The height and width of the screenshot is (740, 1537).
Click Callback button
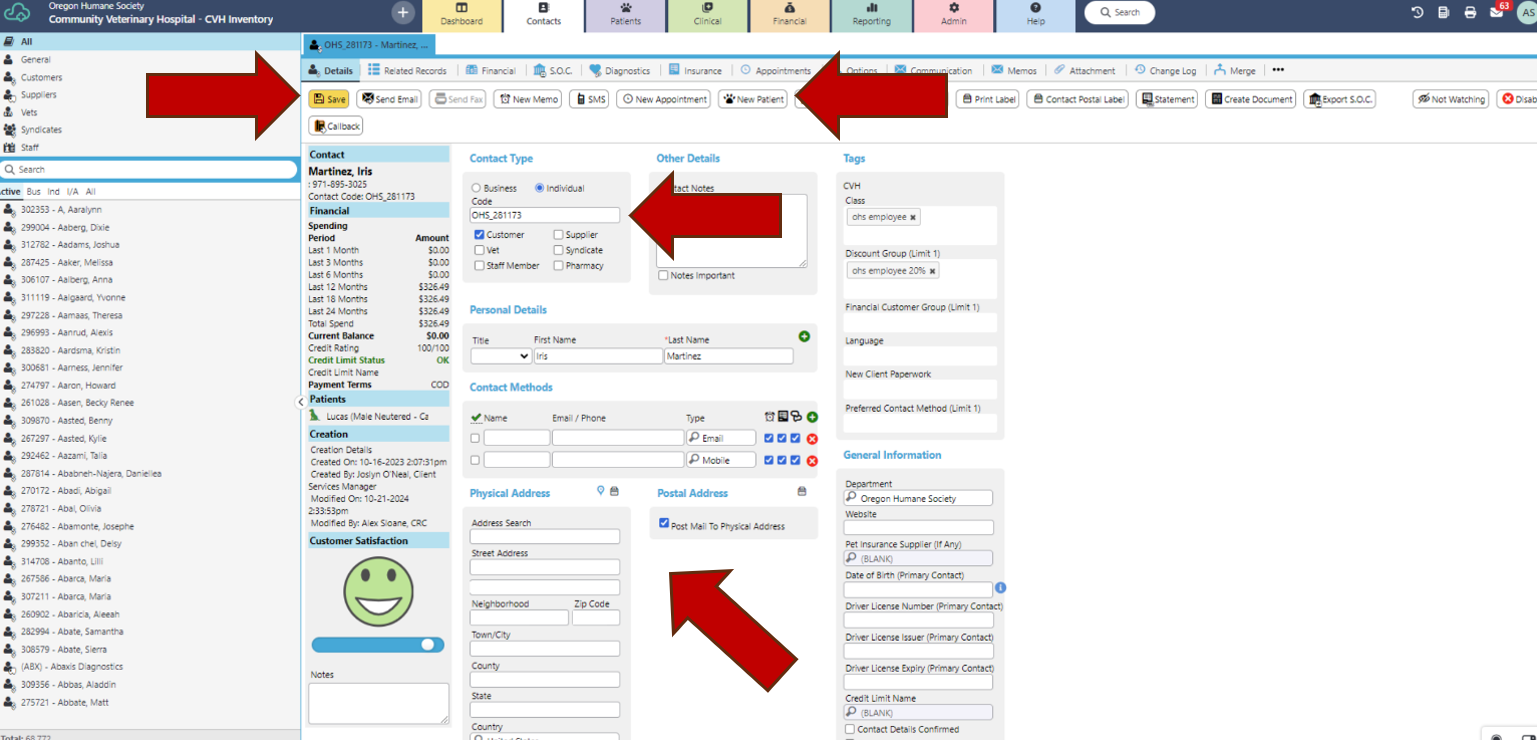pos(336,126)
